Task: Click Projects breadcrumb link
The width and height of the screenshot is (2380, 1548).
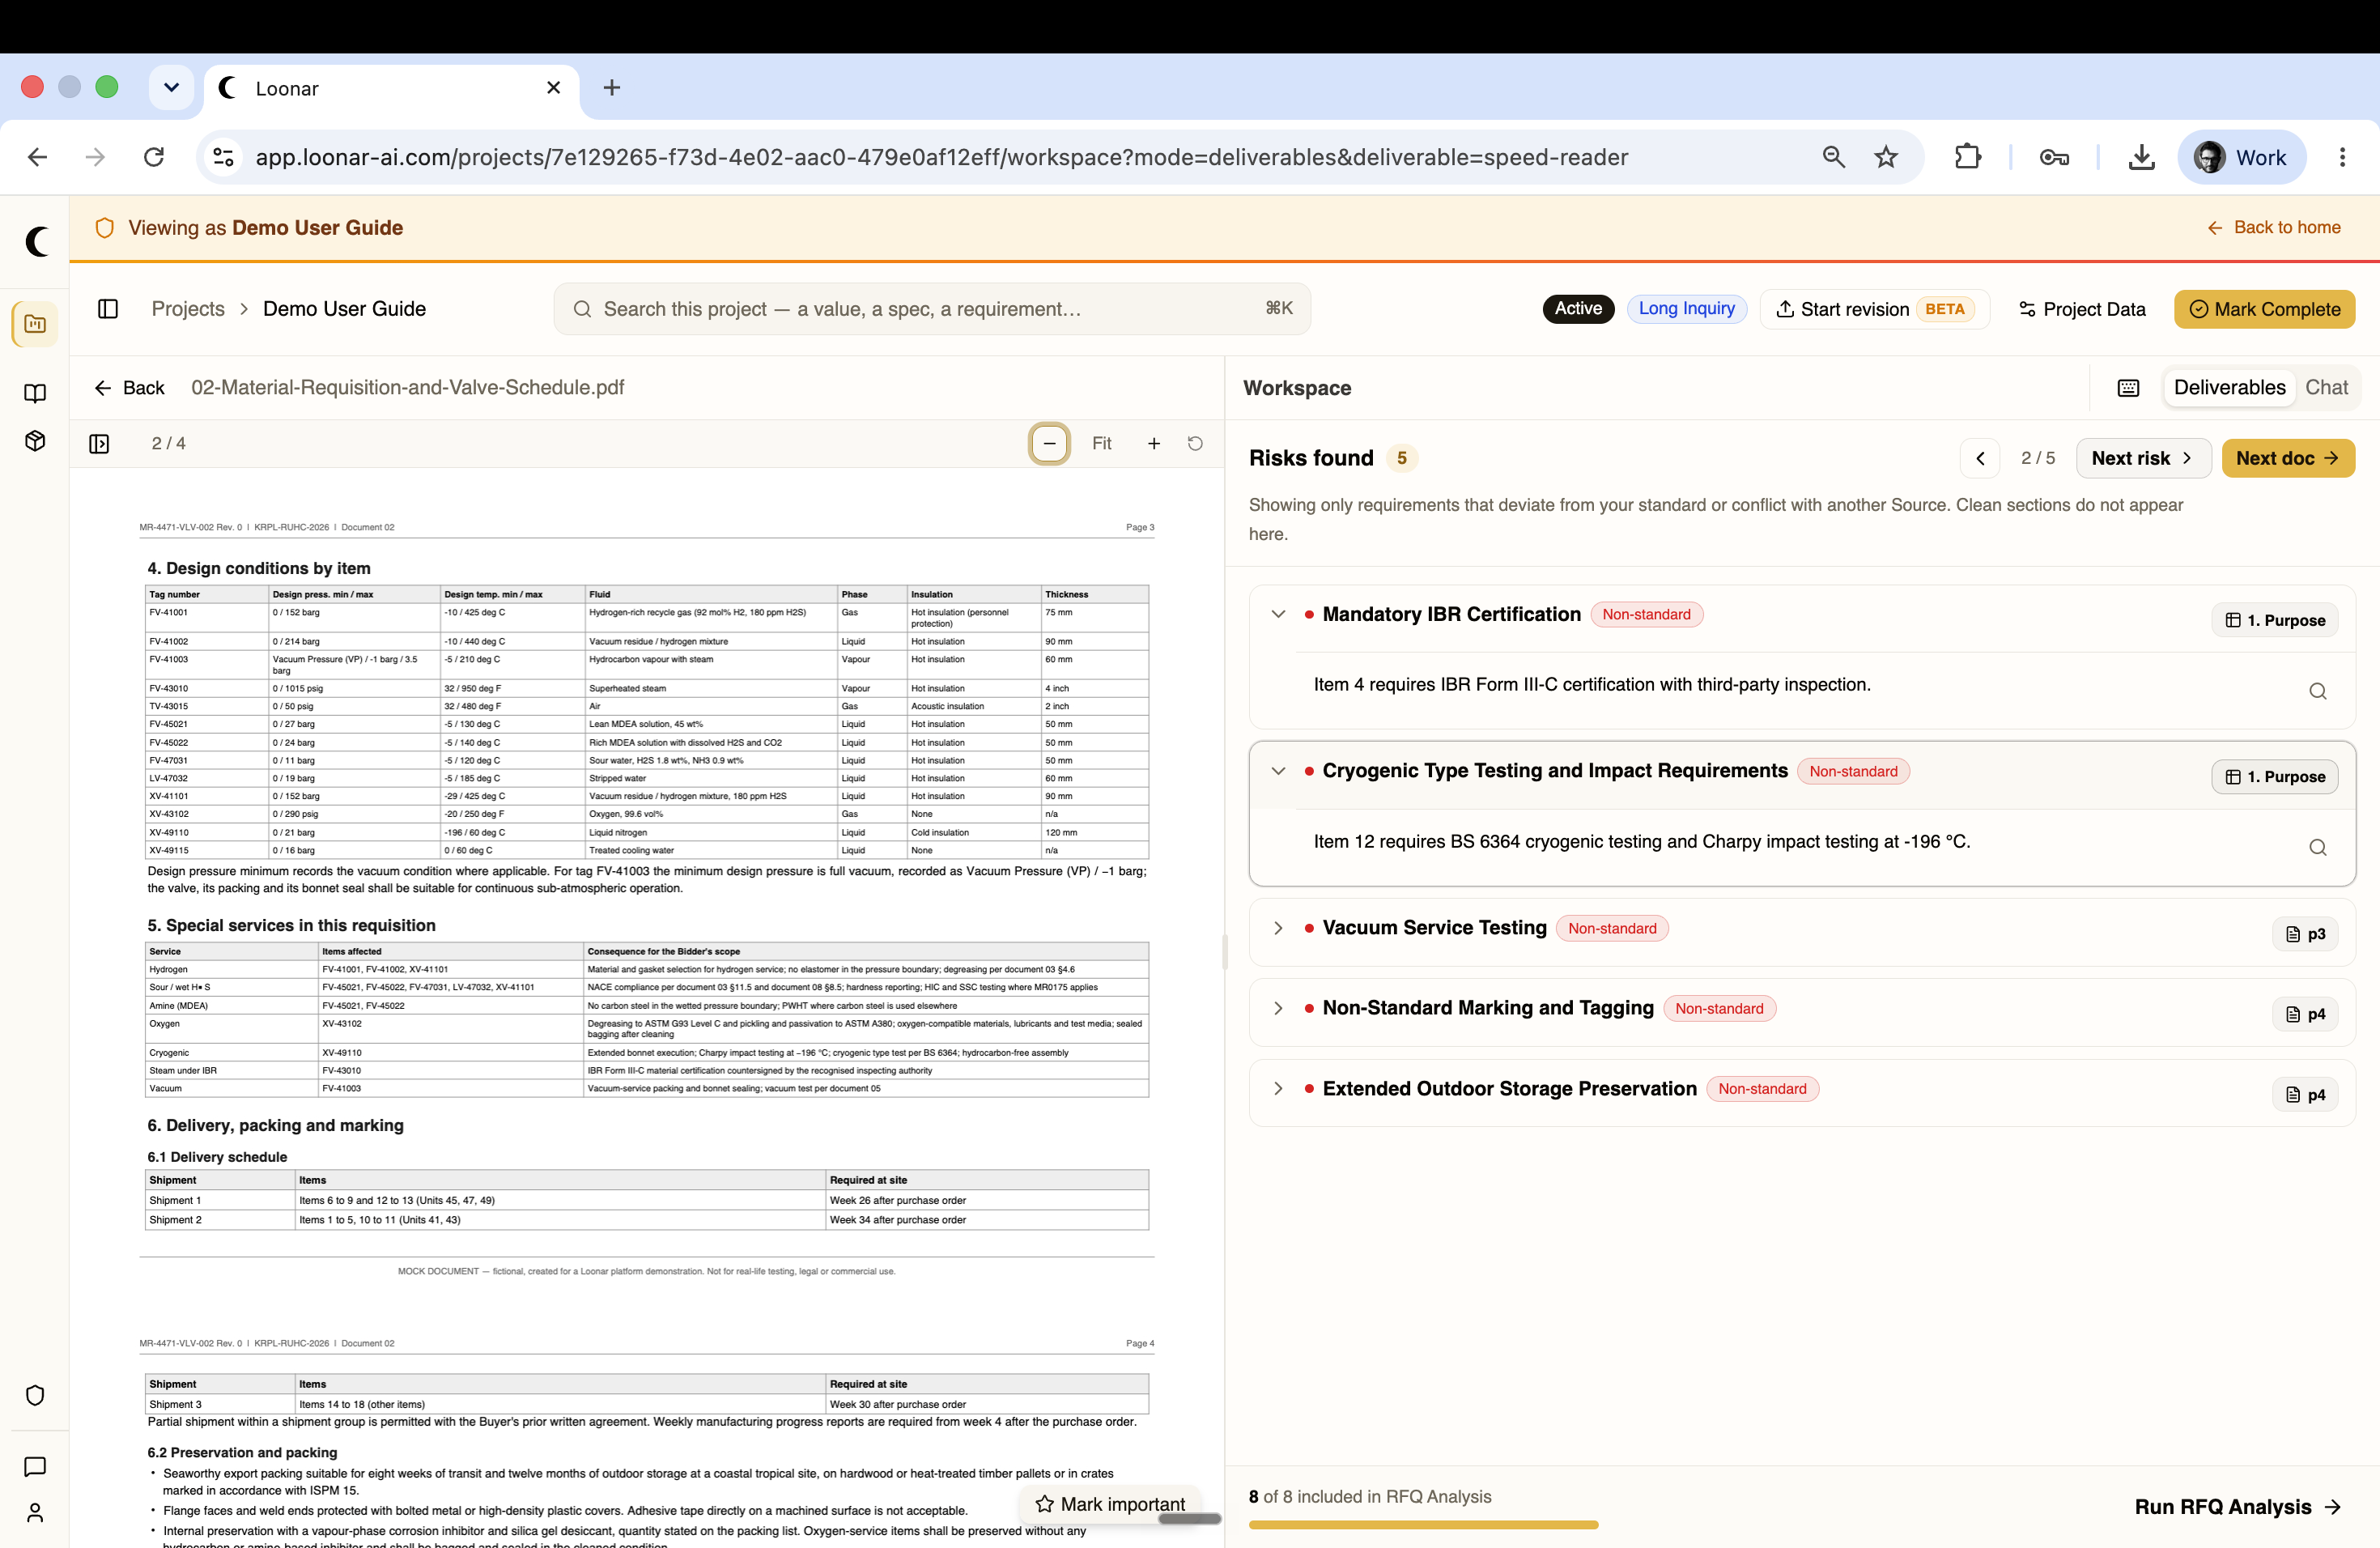Action: (188, 309)
